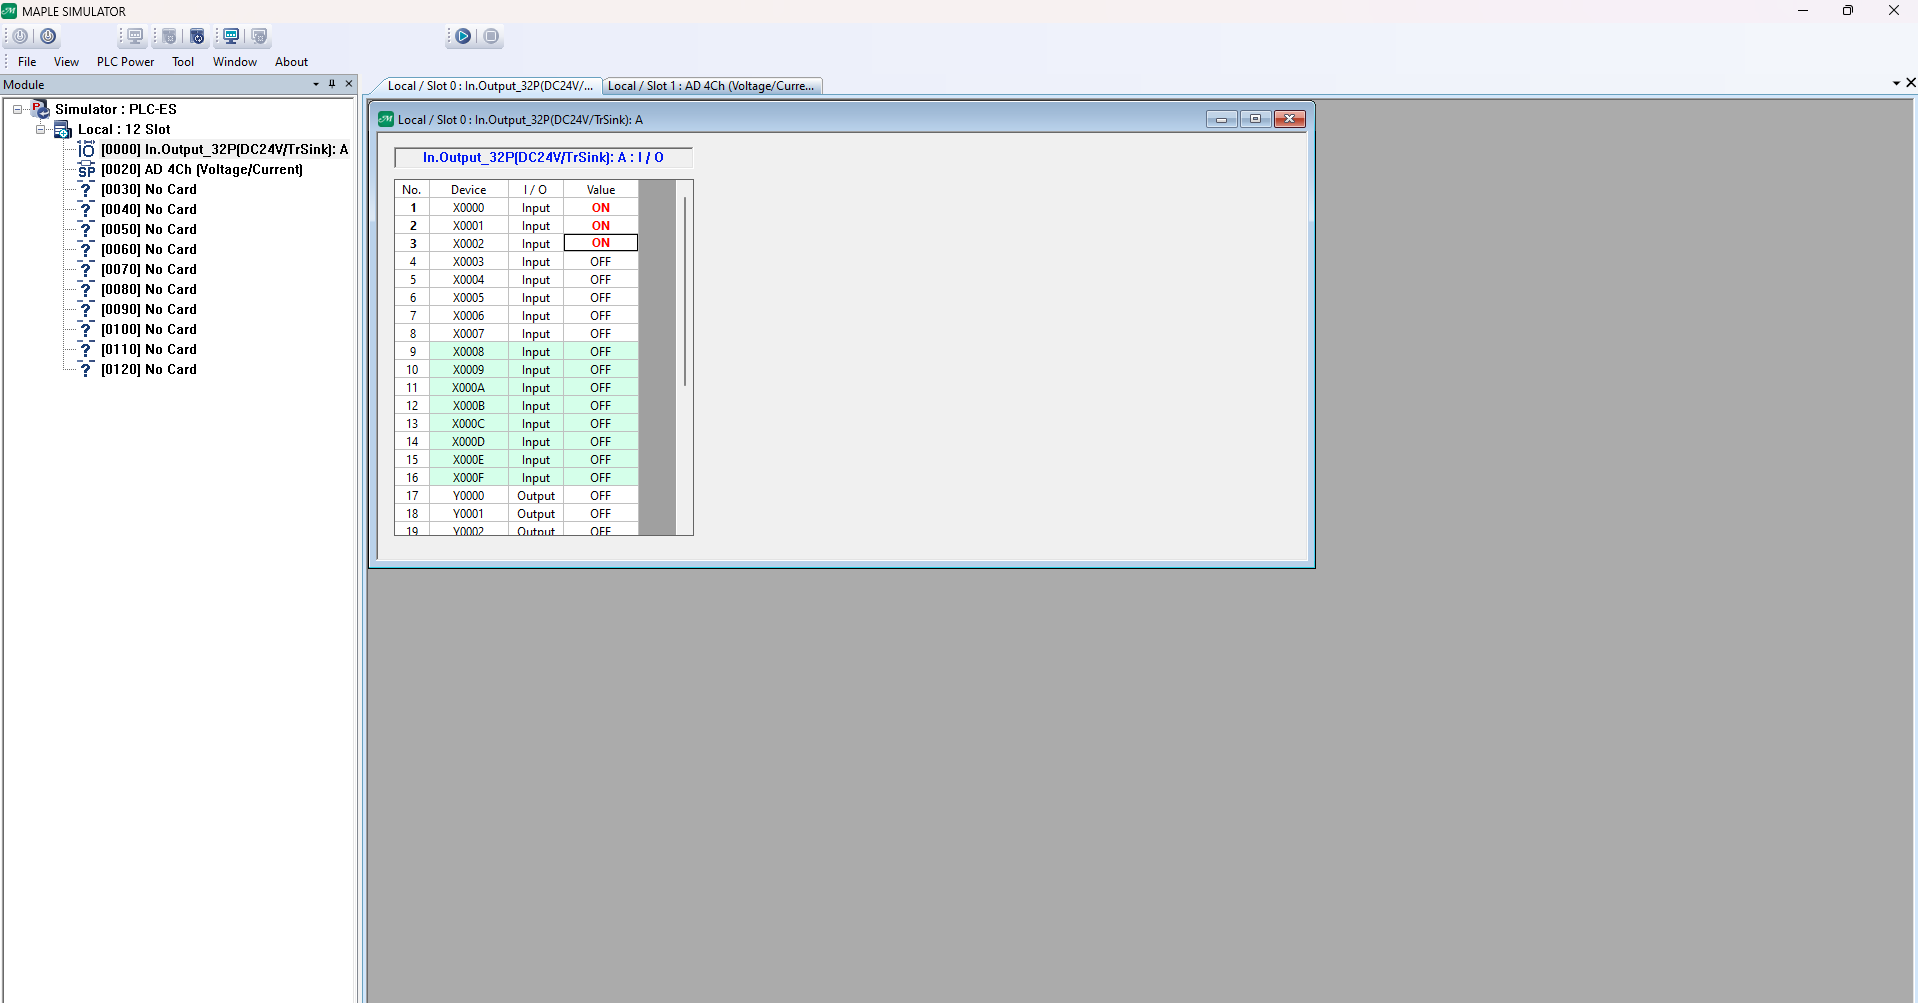Toggle the X0000 input value ON cell
Viewport: 1918px width, 1003px height.
(x=600, y=208)
